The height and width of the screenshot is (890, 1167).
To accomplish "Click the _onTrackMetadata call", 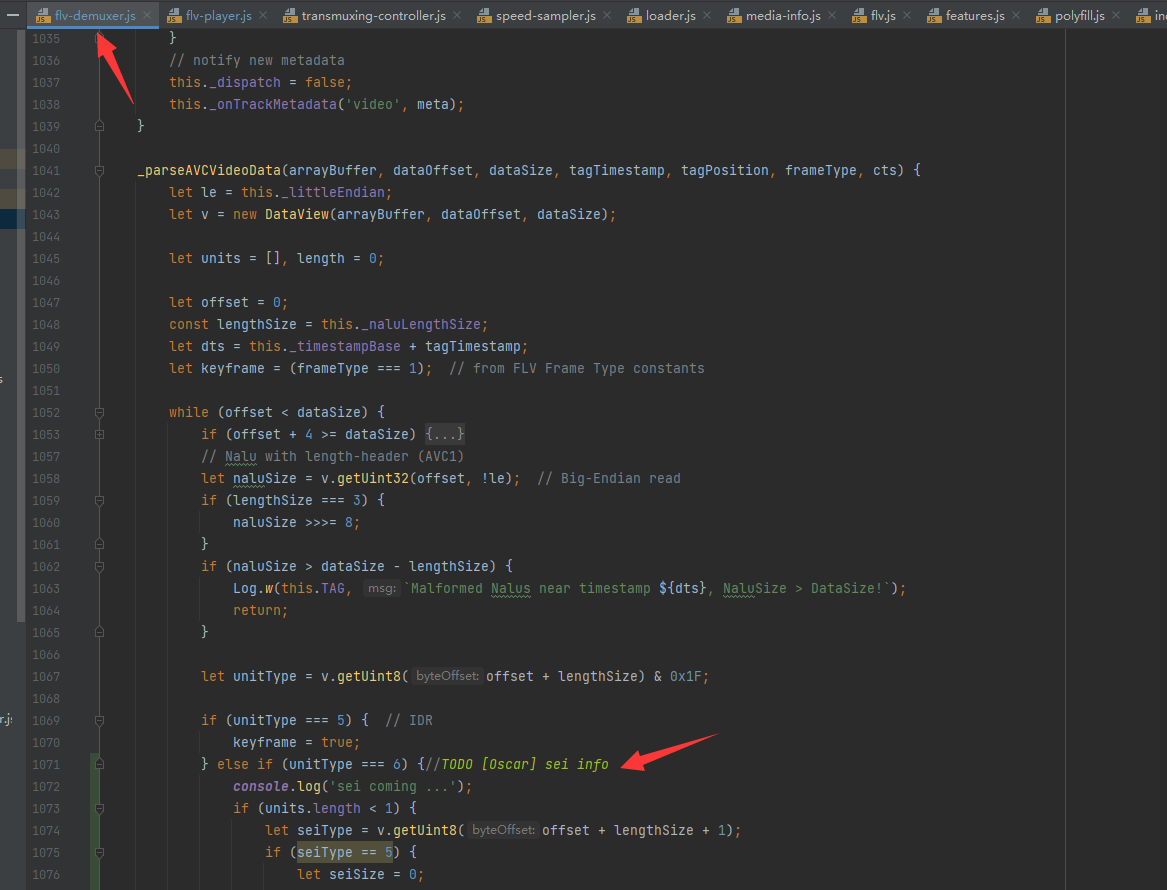I will click(272, 104).
